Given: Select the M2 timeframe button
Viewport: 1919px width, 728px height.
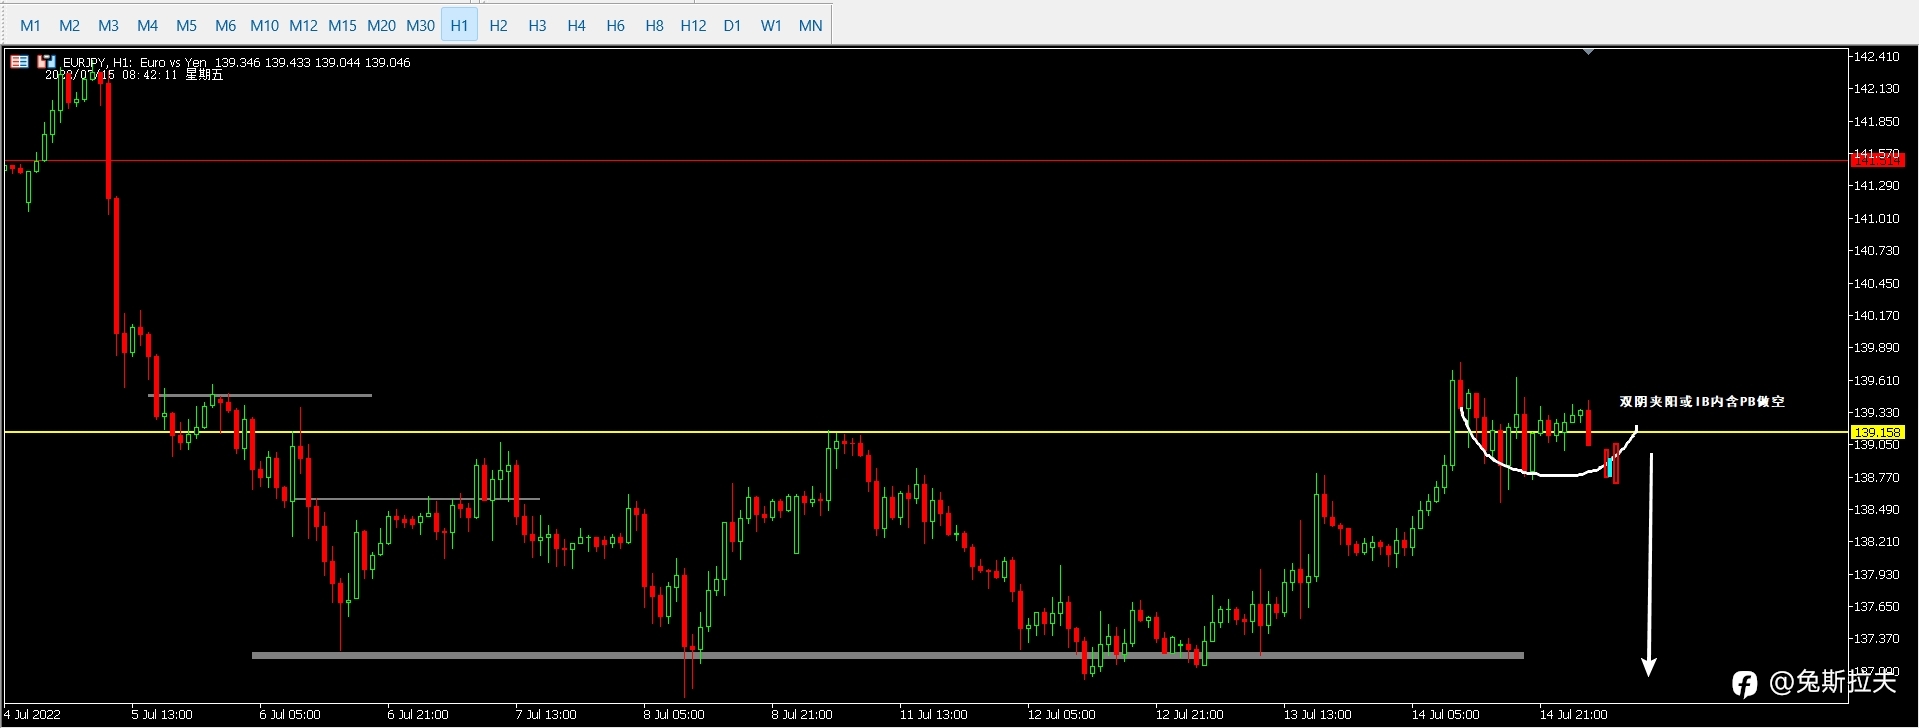Looking at the screenshot, I should 69,25.
